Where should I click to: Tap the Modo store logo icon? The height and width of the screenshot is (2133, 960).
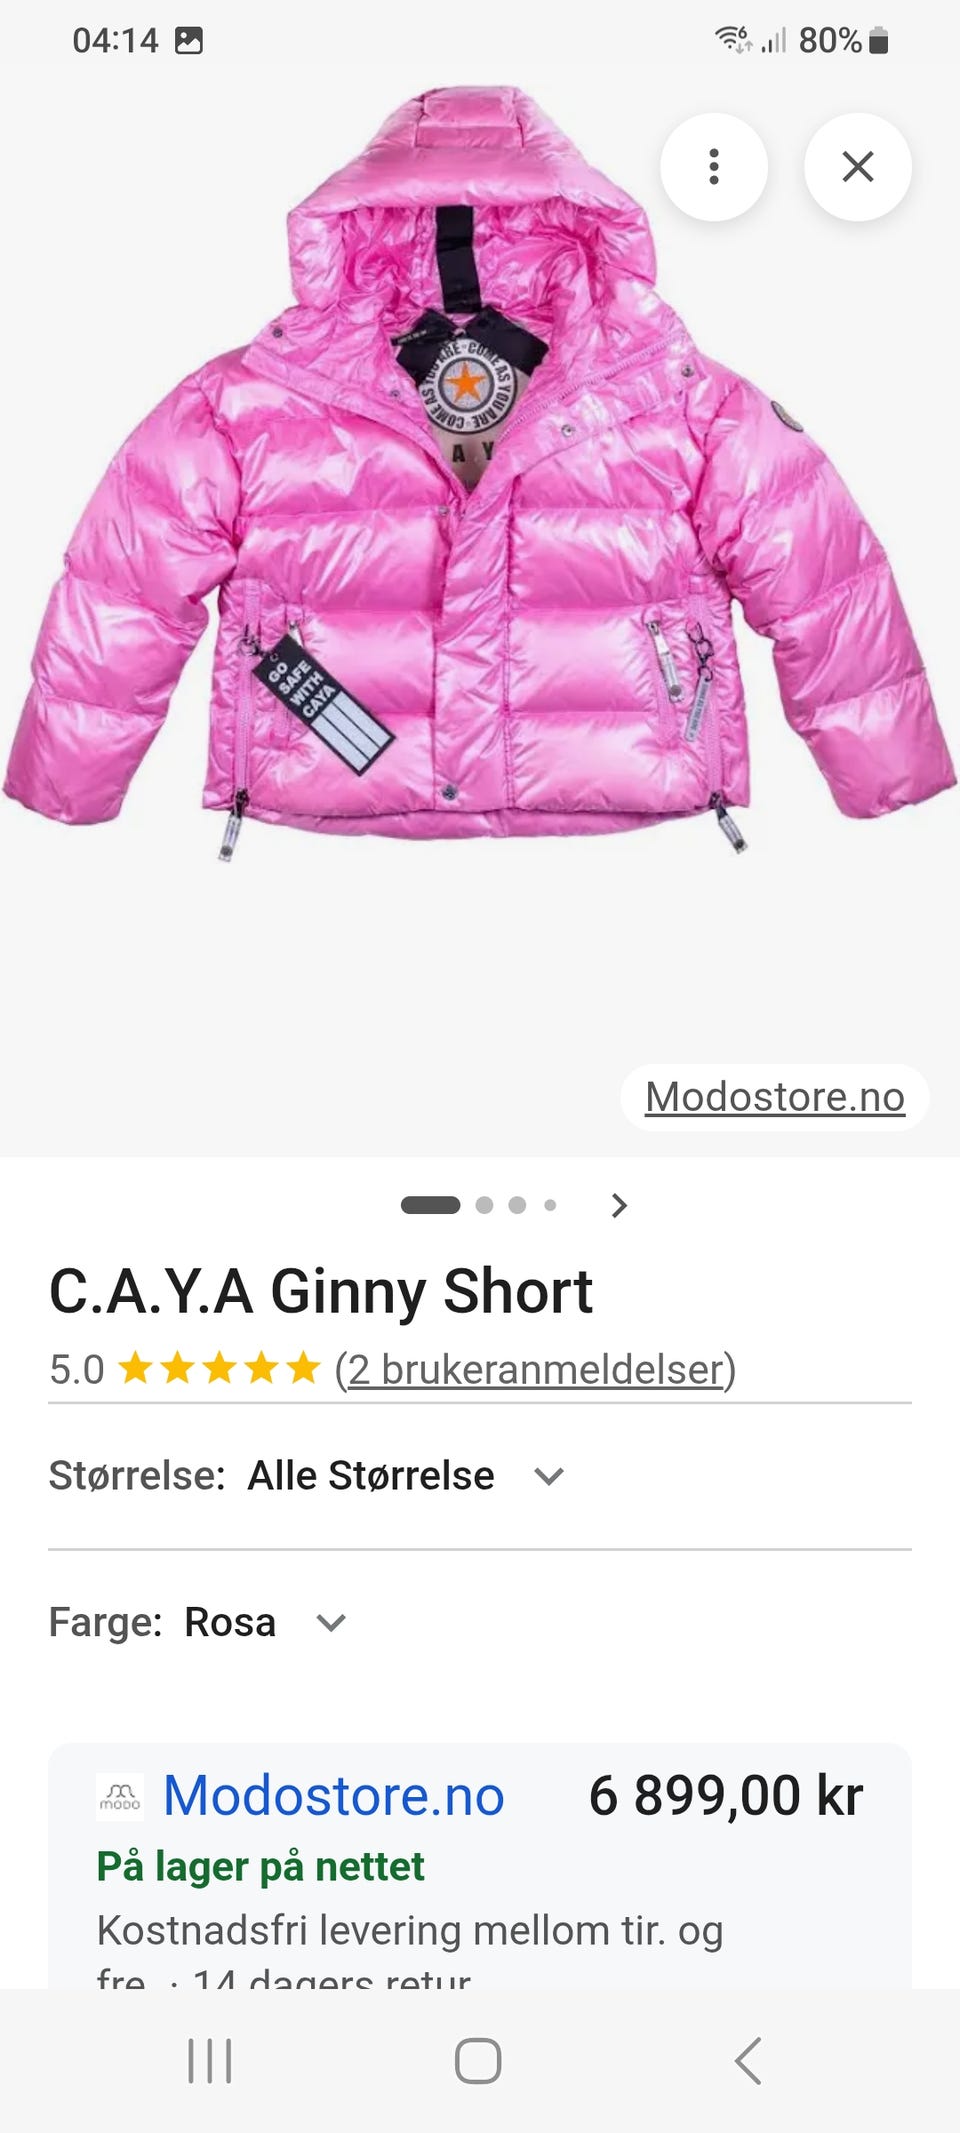coord(120,1796)
